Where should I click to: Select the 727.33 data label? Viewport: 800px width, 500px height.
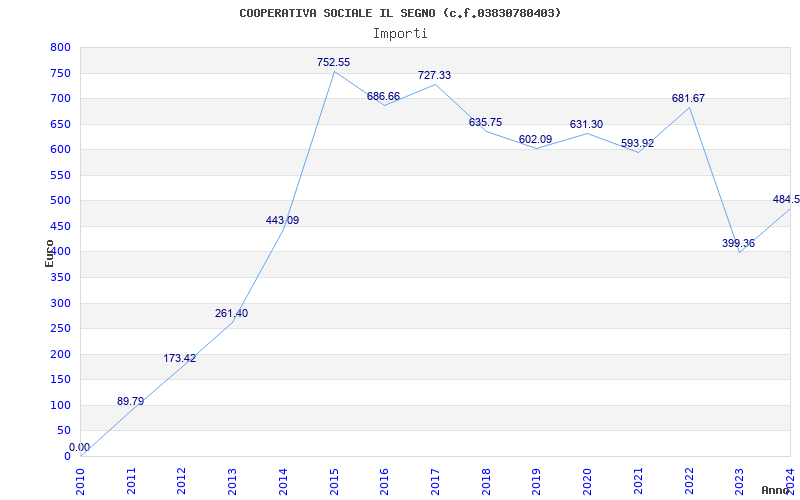tap(434, 75)
